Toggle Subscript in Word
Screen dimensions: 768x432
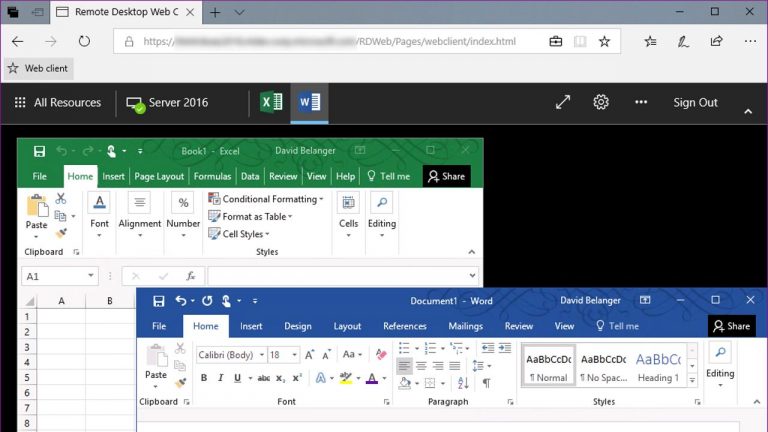pos(280,378)
